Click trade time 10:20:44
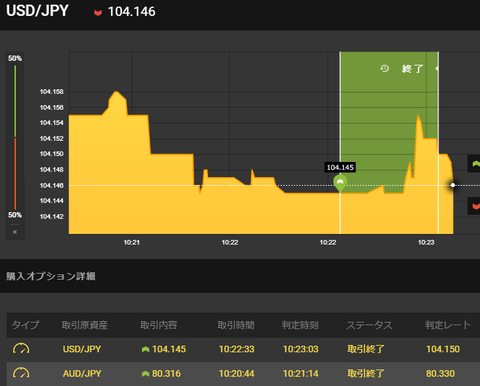The height and width of the screenshot is (386, 480). click(236, 374)
